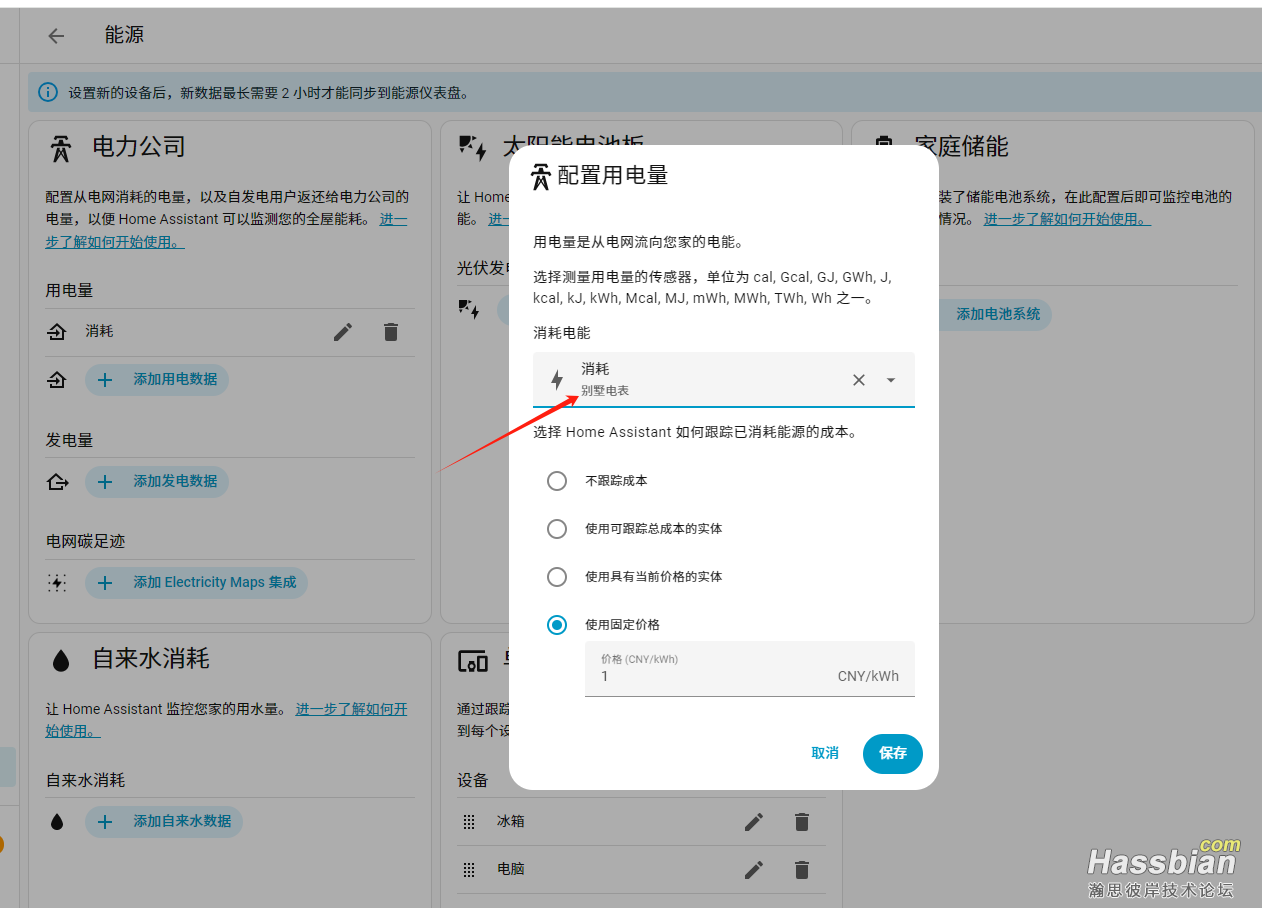Pick the 使用固定价格 radio option
This screenshot has width=1262, height=908.
coord(557,625)
